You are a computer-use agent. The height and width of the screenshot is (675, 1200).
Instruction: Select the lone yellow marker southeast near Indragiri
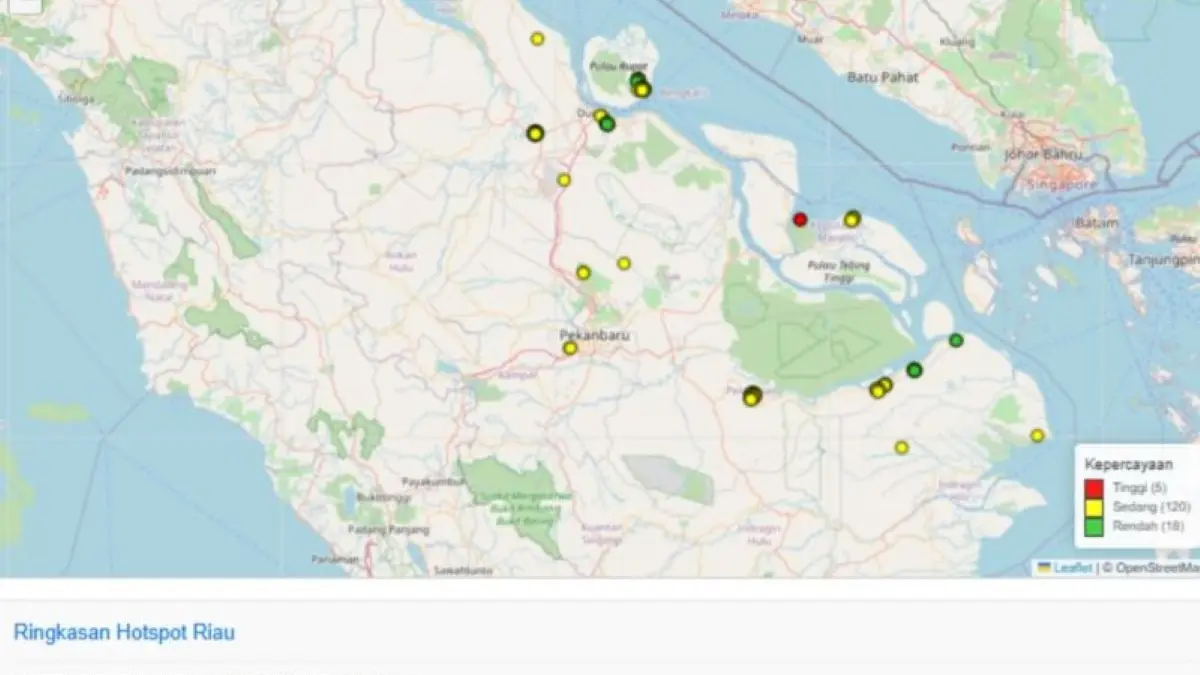901,447
